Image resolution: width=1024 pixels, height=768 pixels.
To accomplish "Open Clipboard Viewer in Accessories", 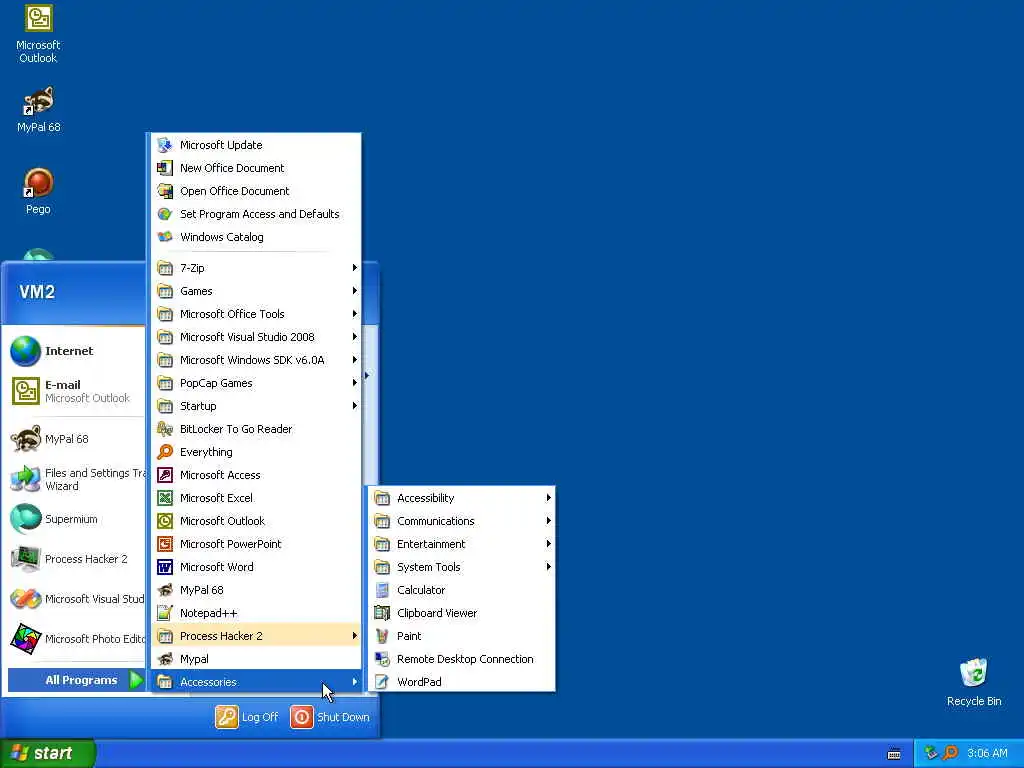I will coord(462,613).
